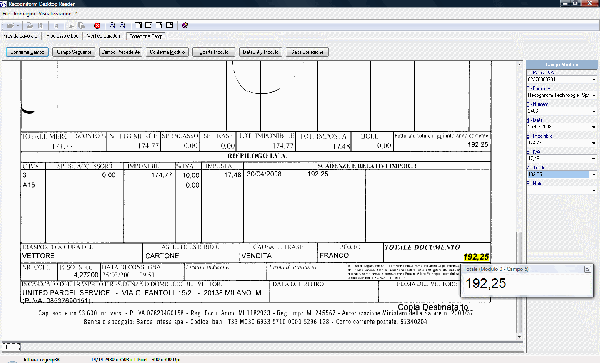Click the 10,00 rate value in the table

(x=191, y=175)
